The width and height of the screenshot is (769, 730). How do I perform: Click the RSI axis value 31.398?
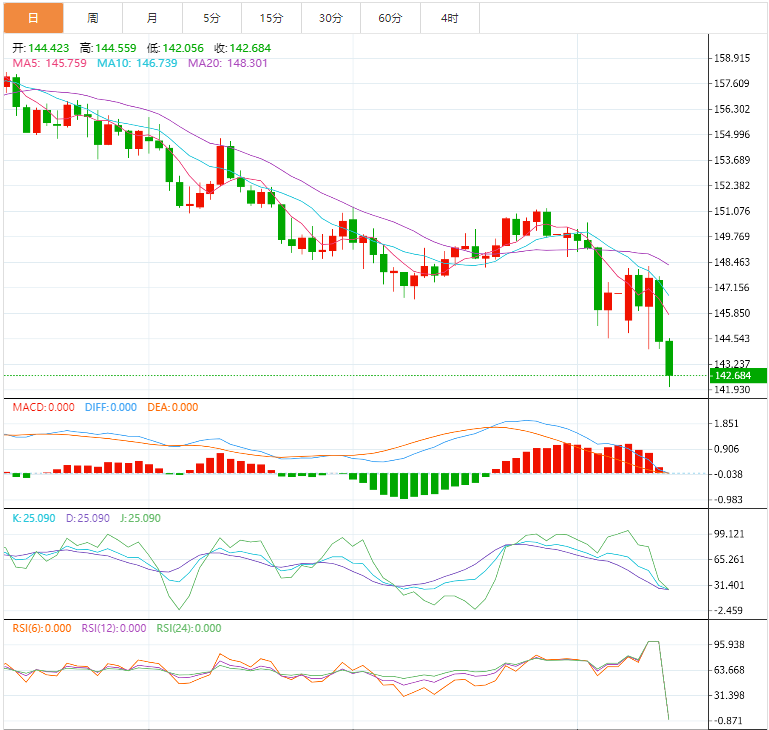coord(729,695)
